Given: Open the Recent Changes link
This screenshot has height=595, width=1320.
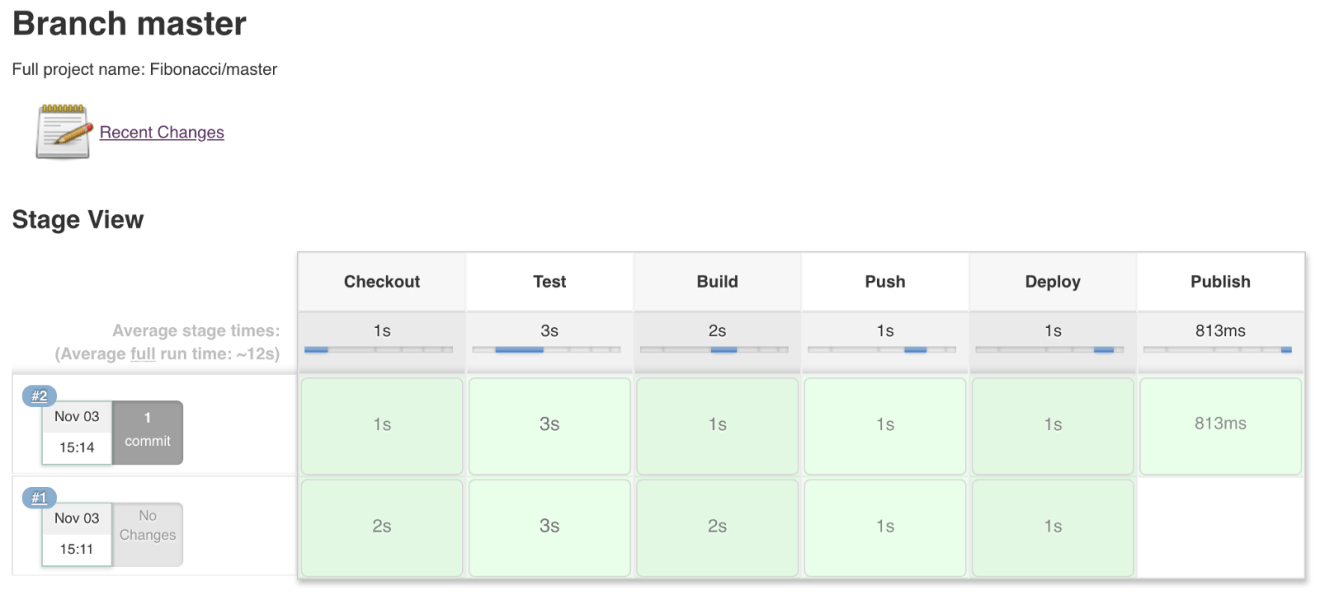Looking at the screenshot, I should tap(162, 132).
